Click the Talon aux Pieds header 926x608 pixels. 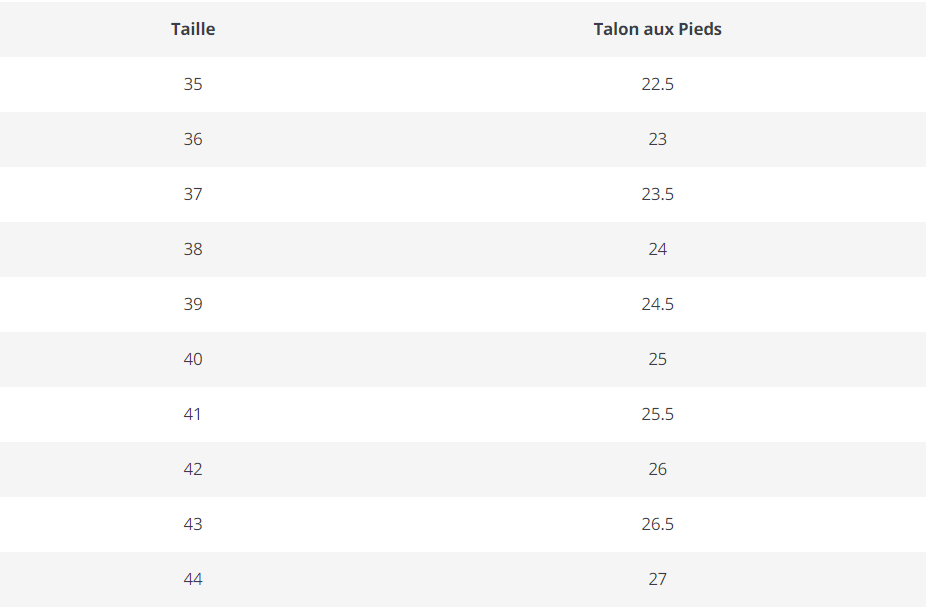(657, 29)
